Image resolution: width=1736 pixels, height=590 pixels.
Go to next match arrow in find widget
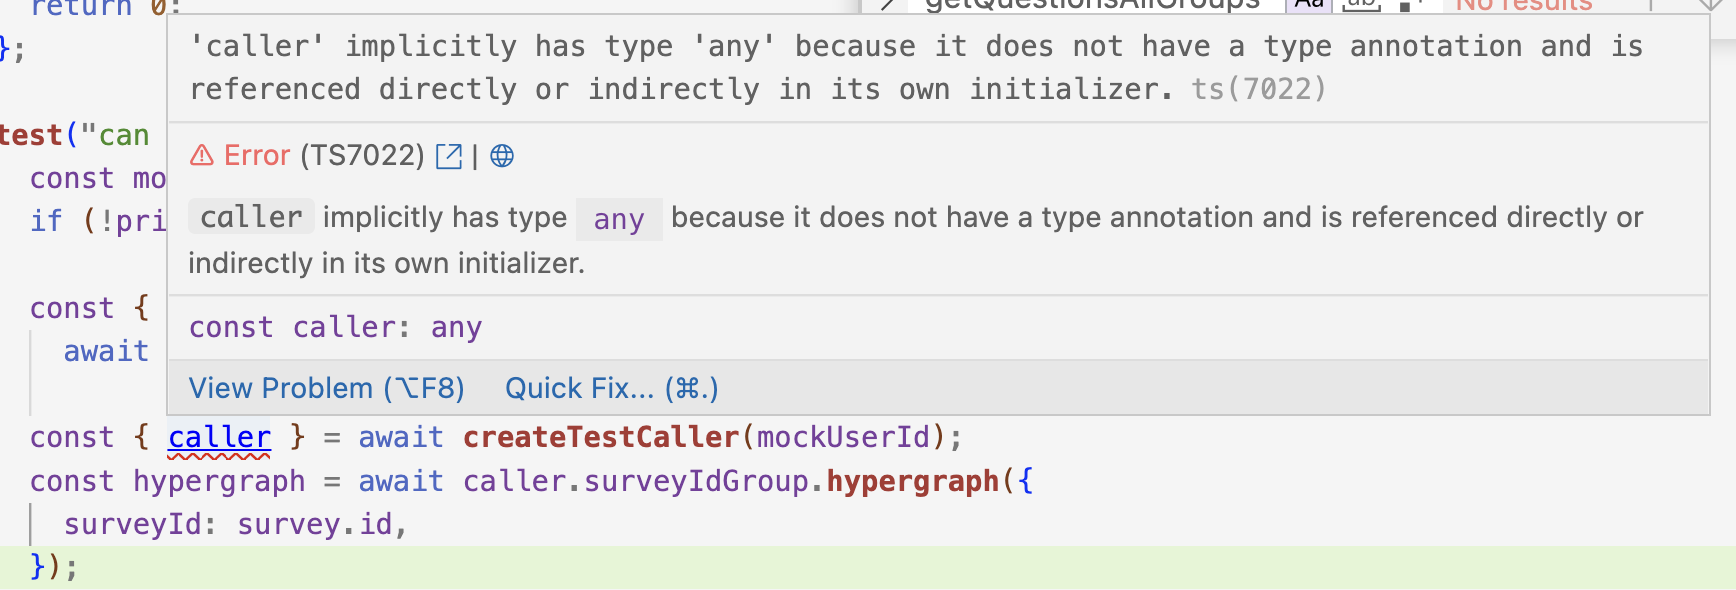pyautogui.click(x=1711, y=4)
